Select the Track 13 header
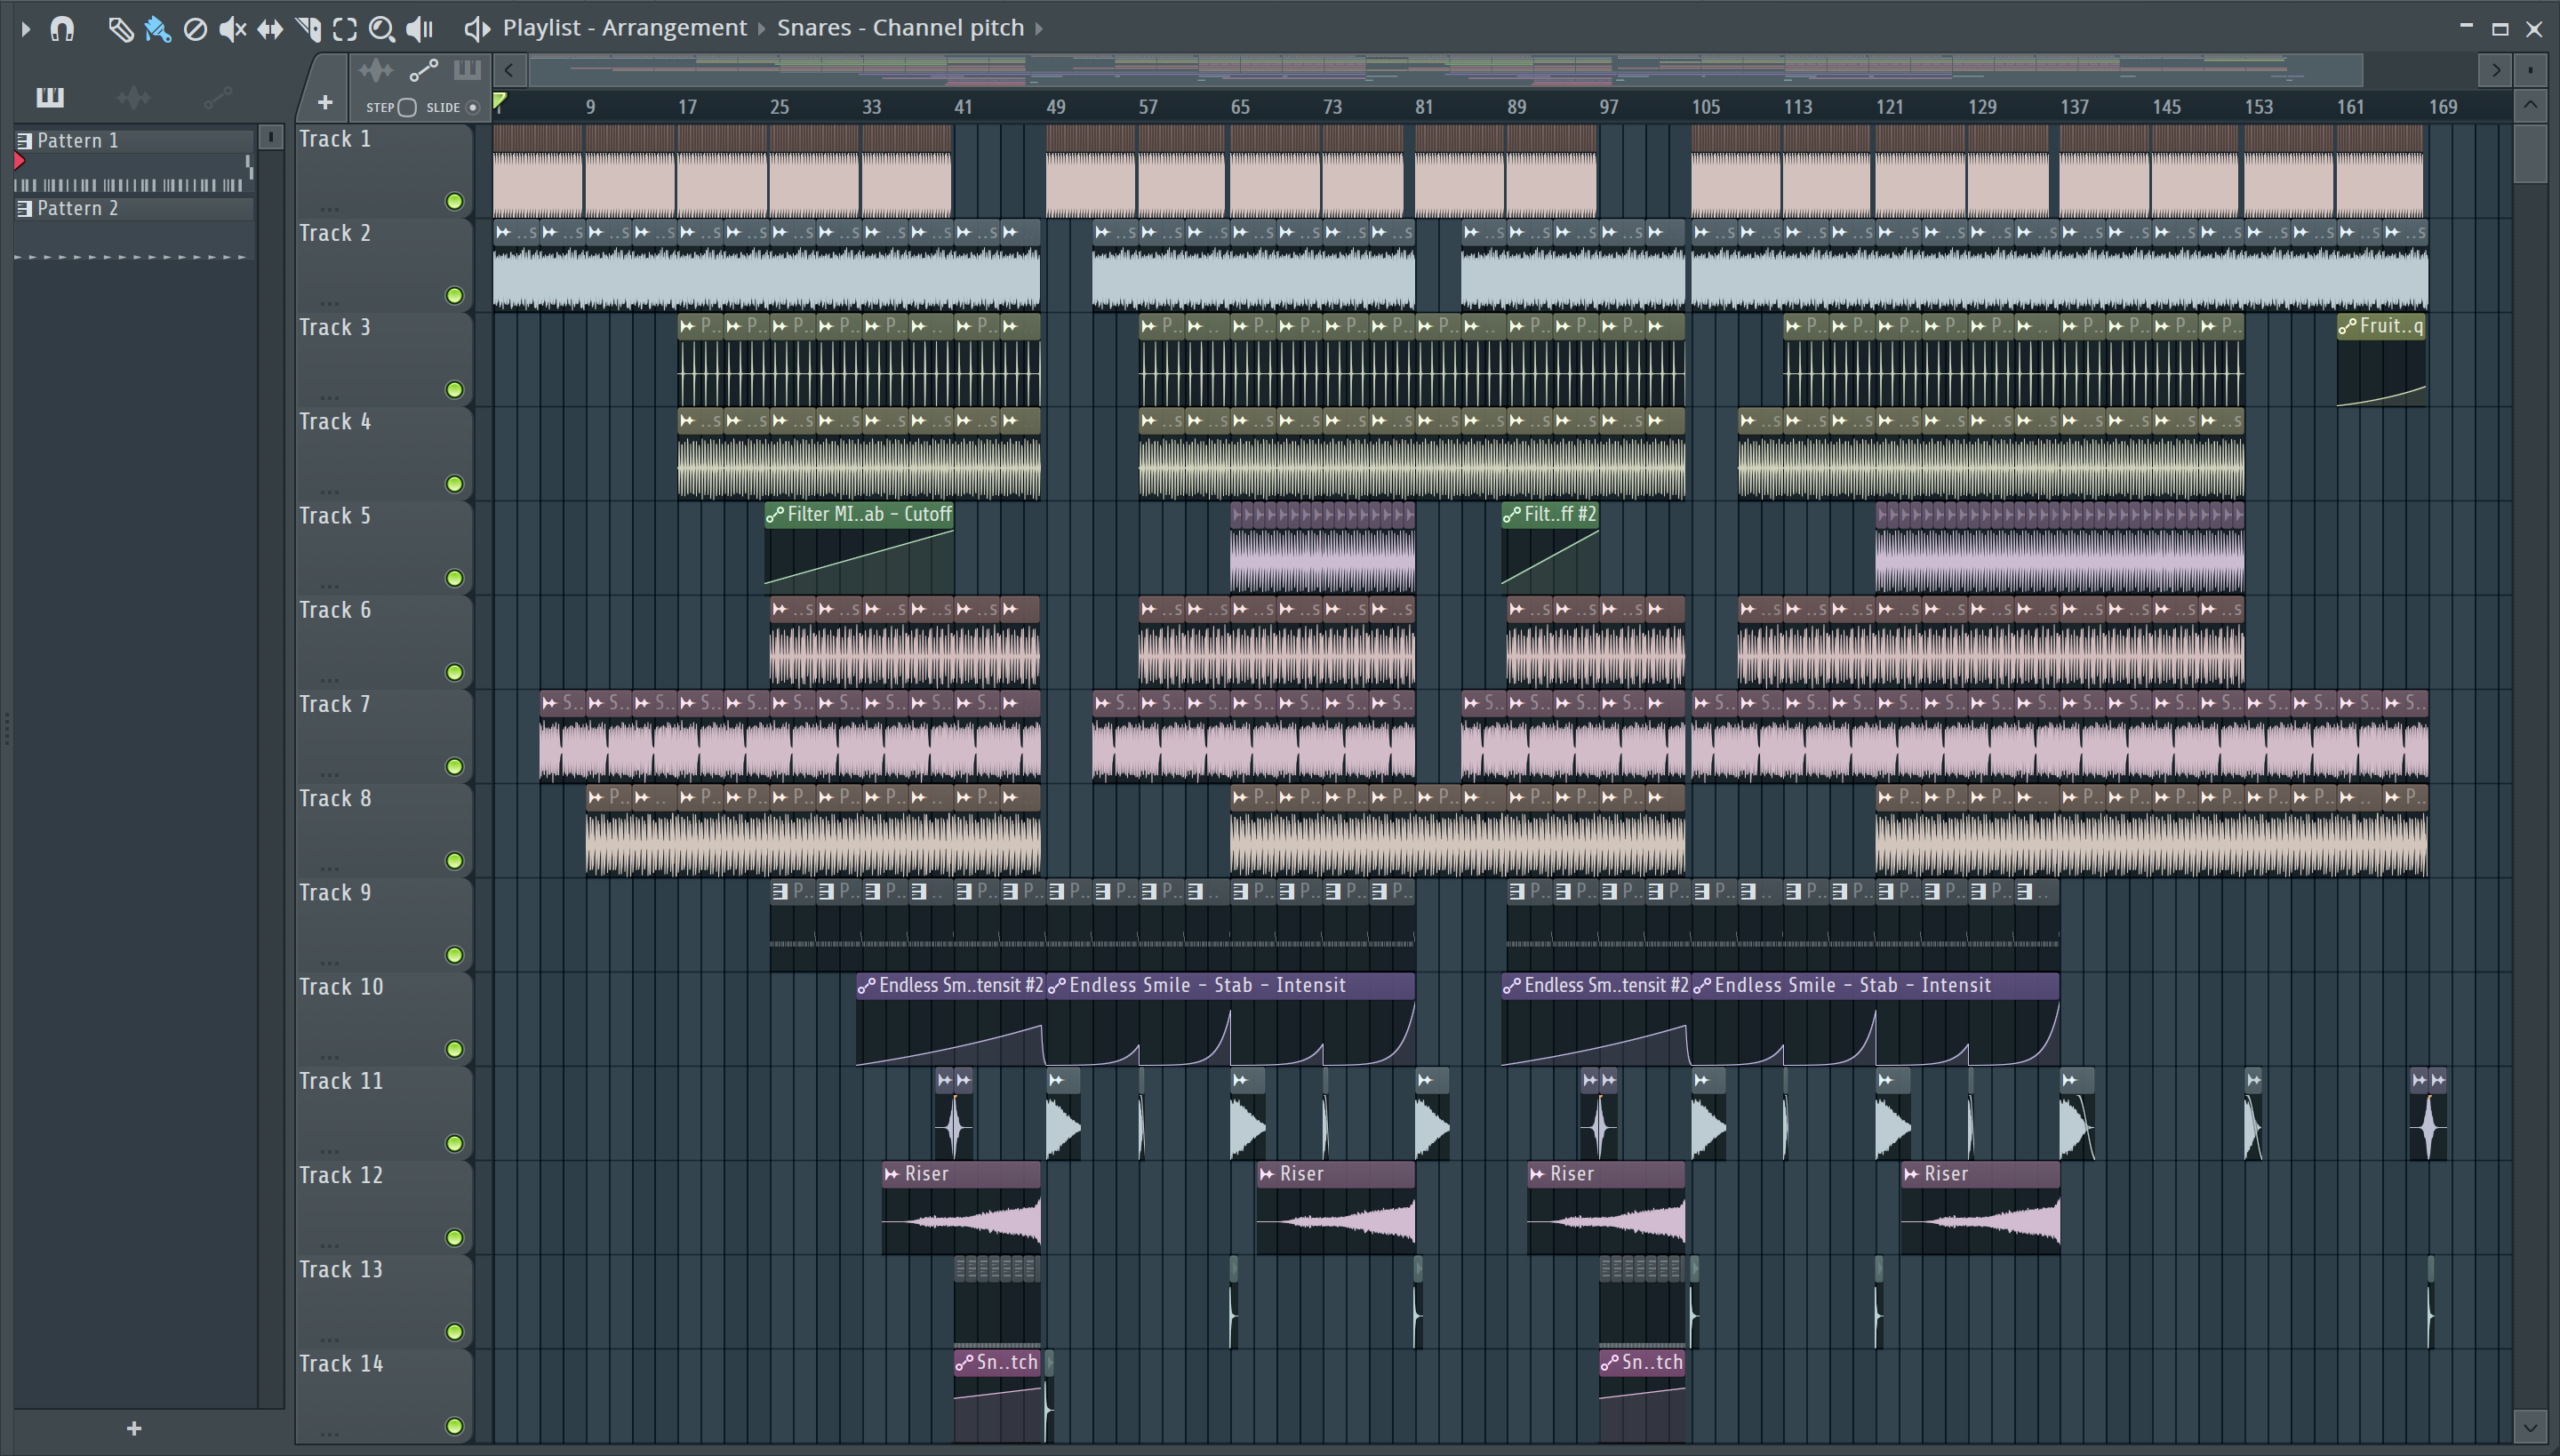 [x=383, y=1301]
